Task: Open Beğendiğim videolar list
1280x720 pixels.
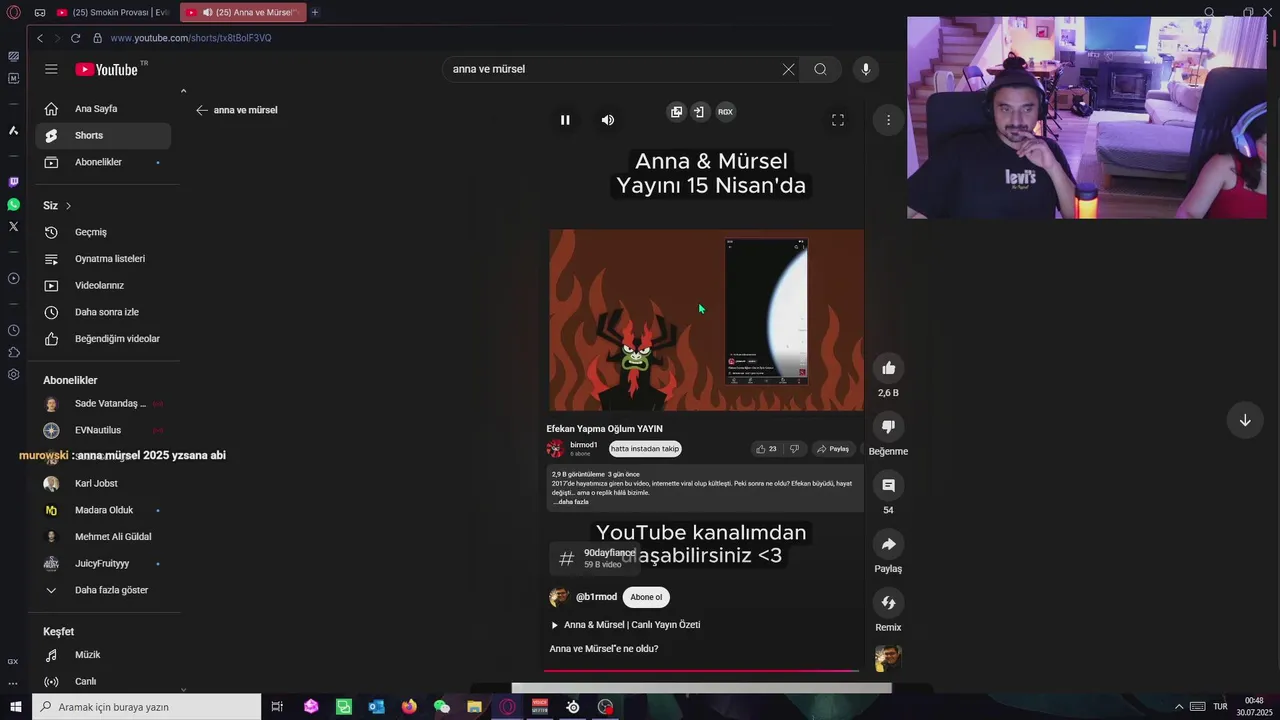Action: coord(103,339)
